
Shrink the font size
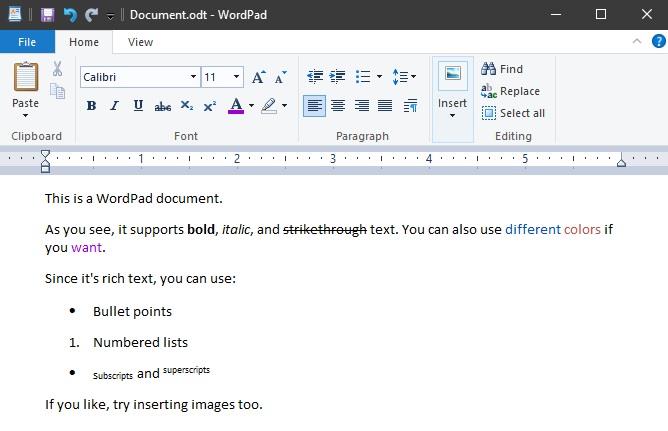280,77
